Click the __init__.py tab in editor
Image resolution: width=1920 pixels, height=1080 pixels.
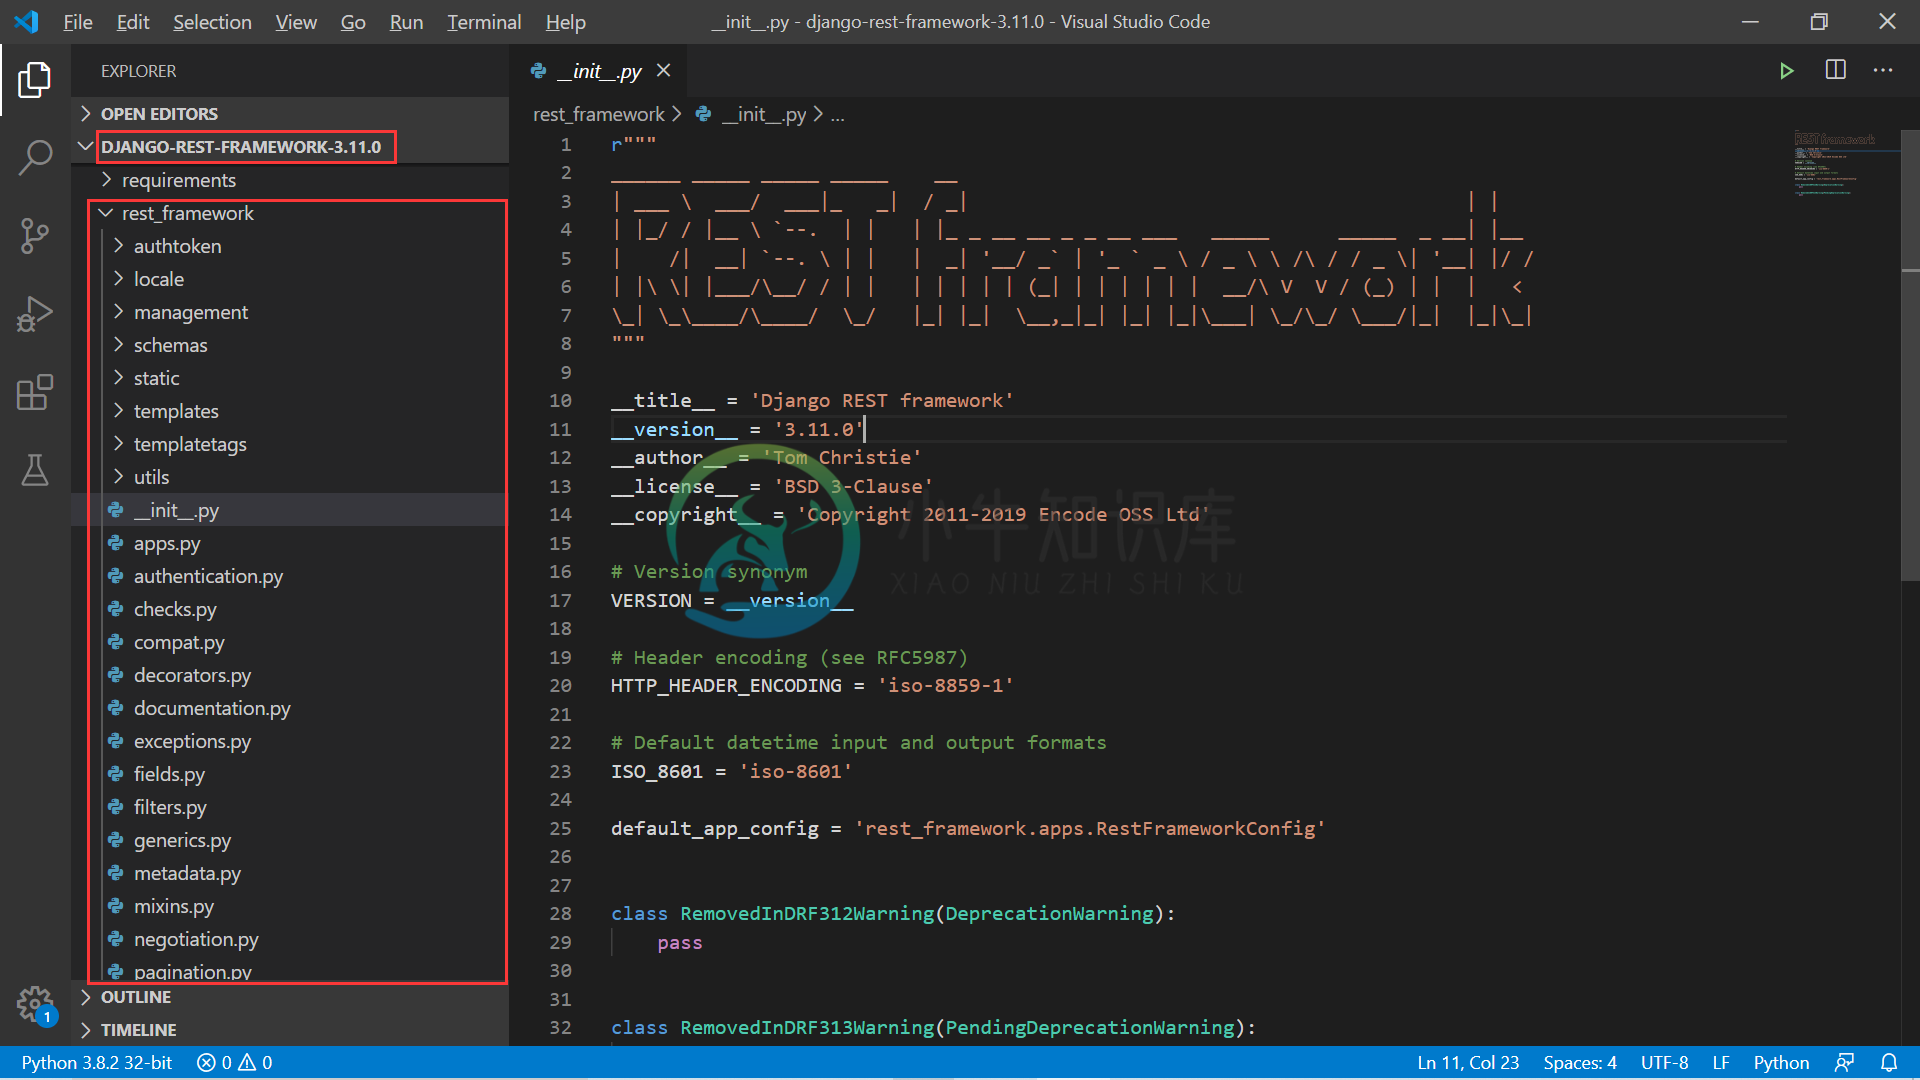pos(599,71)
